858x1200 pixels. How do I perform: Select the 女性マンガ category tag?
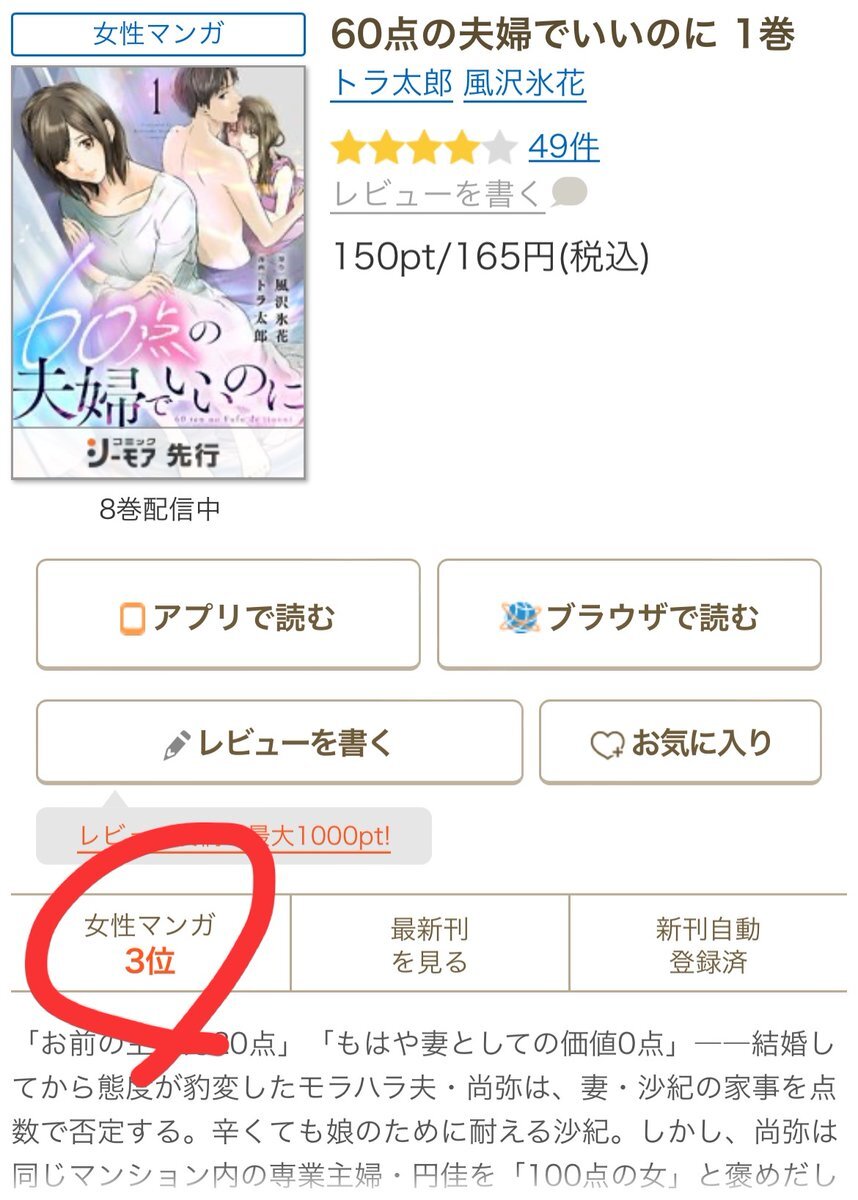click(159, 35)
